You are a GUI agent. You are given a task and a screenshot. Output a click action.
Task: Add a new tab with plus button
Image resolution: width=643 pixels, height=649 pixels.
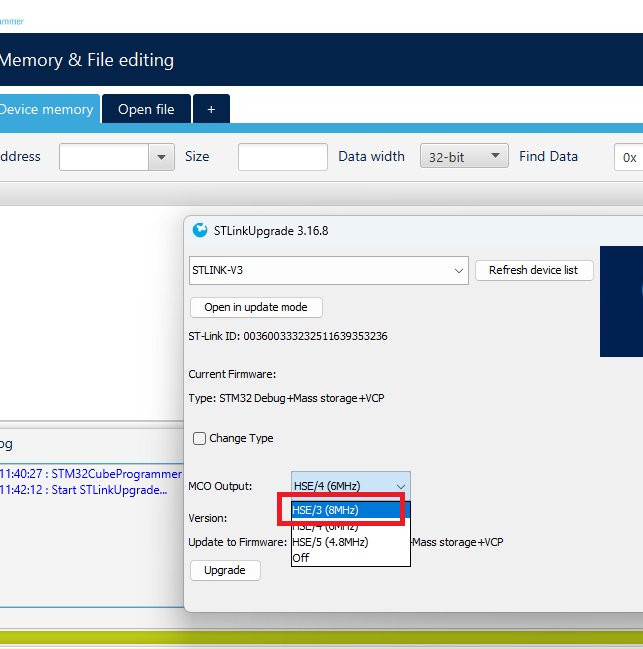point(211,109)
